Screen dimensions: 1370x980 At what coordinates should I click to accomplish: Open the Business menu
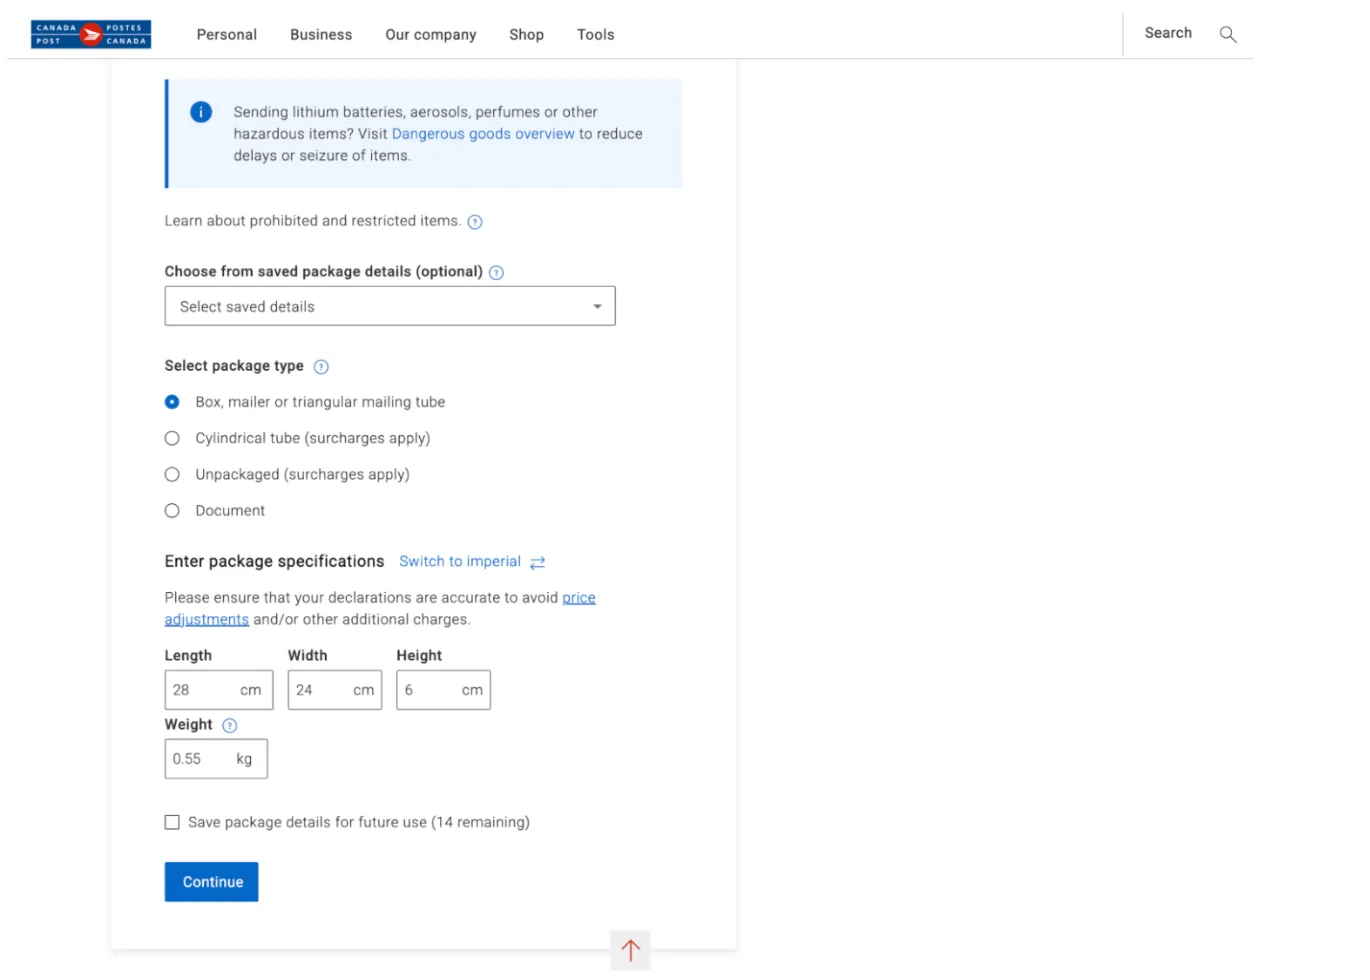click(321, 34)
